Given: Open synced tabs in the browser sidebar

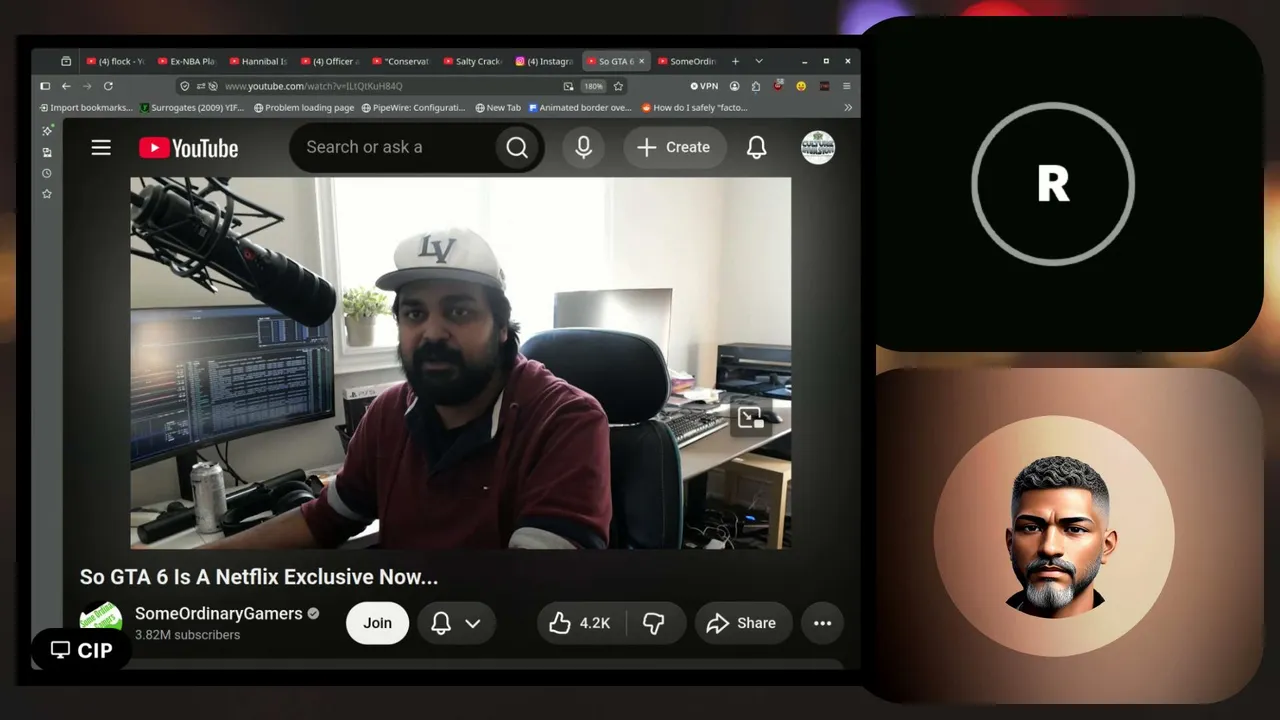Looking at the screenshot, I should pos(46,152).
